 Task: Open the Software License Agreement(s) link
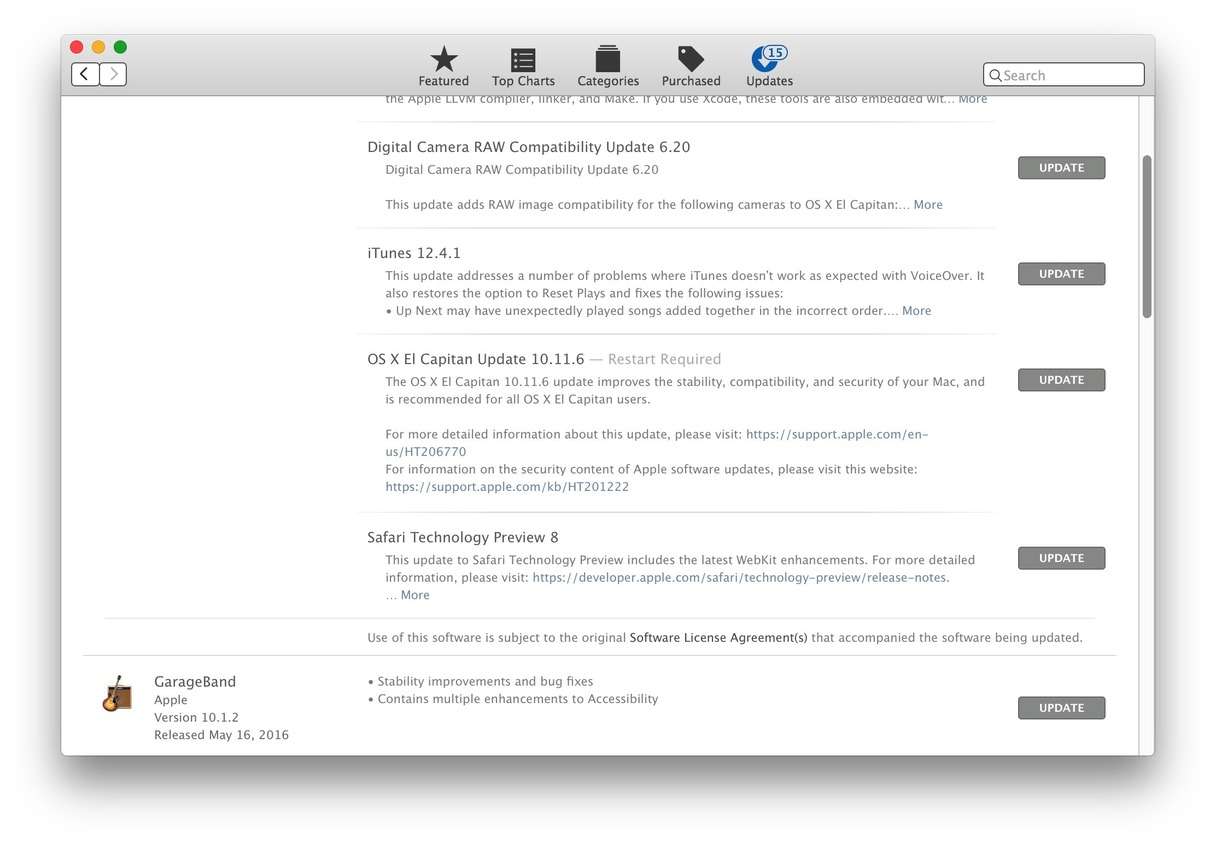point(718,638)
